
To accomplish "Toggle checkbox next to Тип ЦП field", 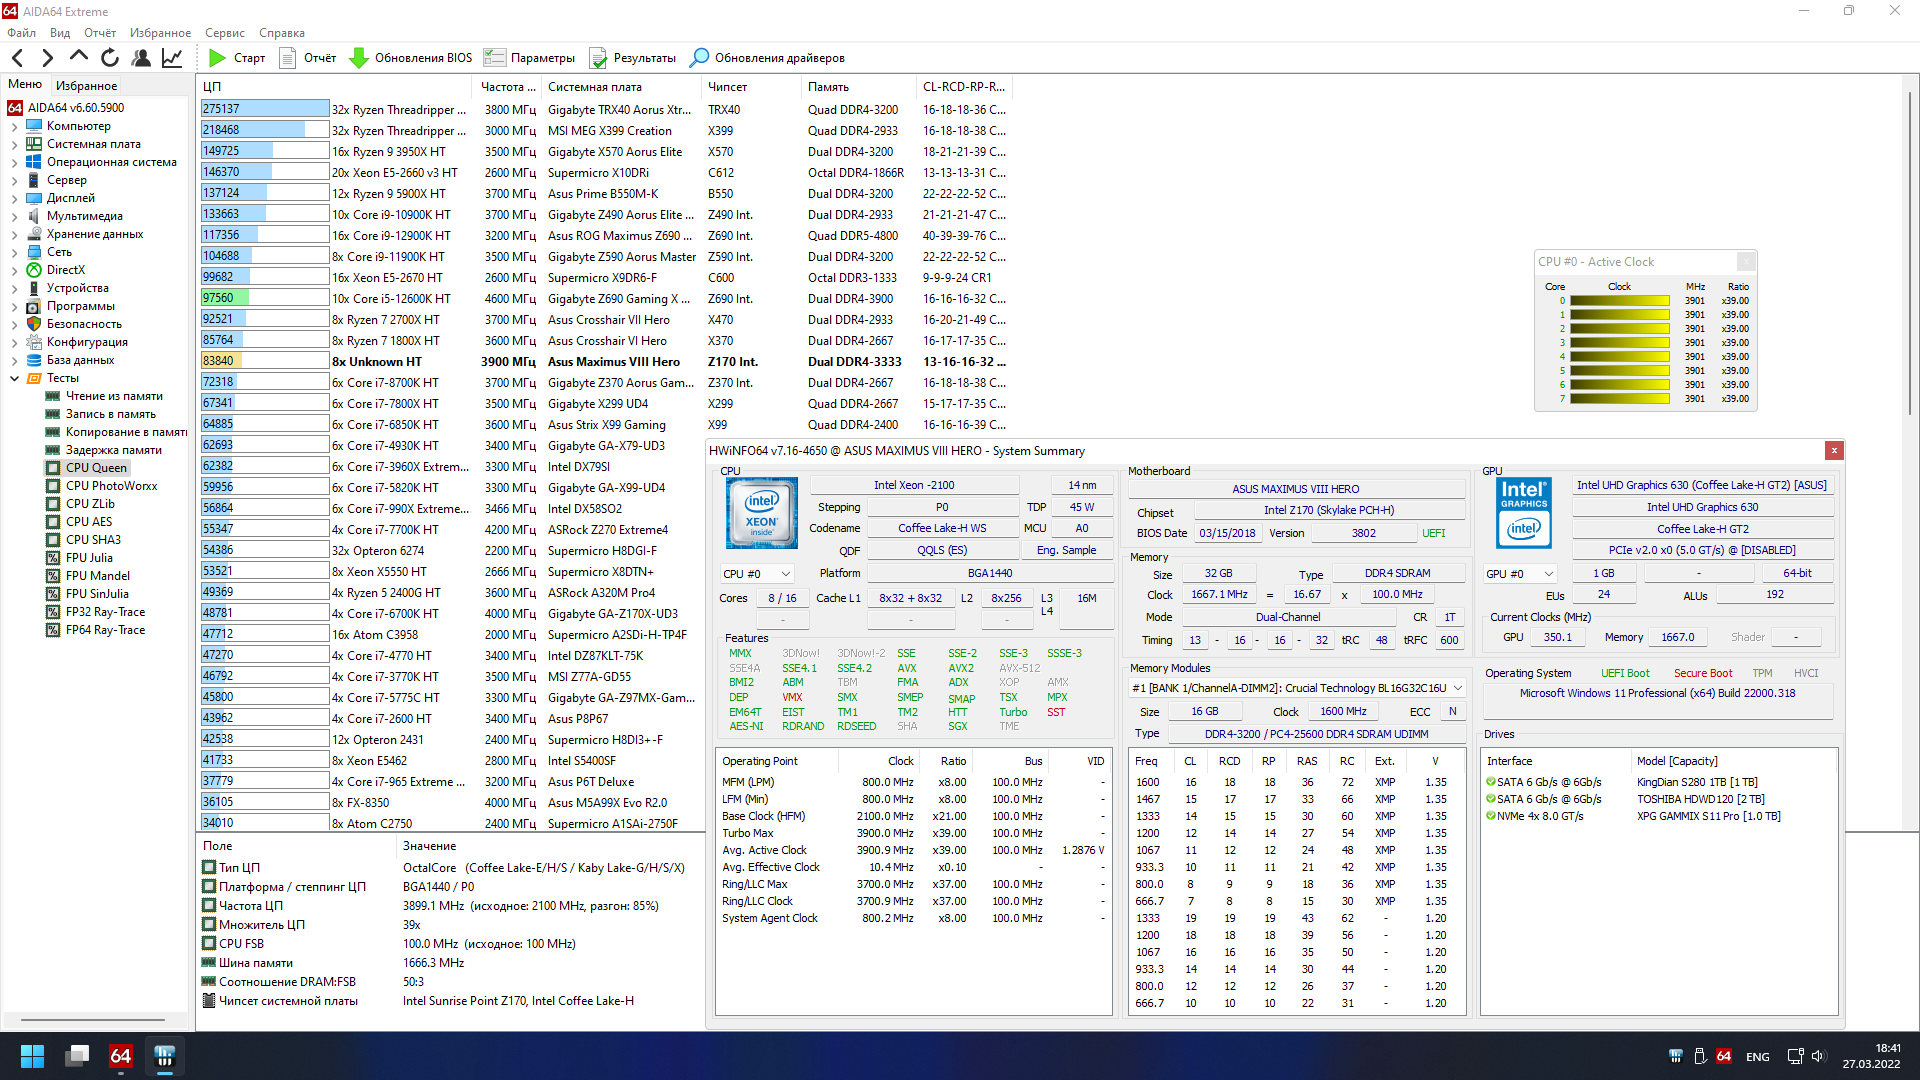I will tap(209, 868).
